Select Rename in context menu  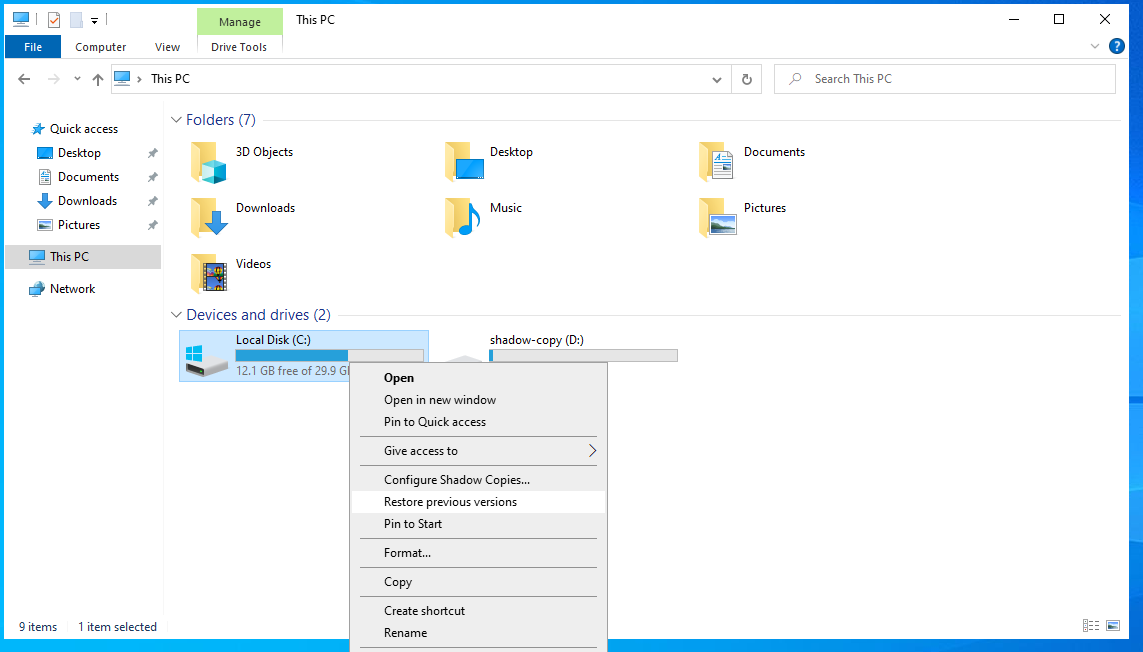pyautogui.click(x=478, y=633)
